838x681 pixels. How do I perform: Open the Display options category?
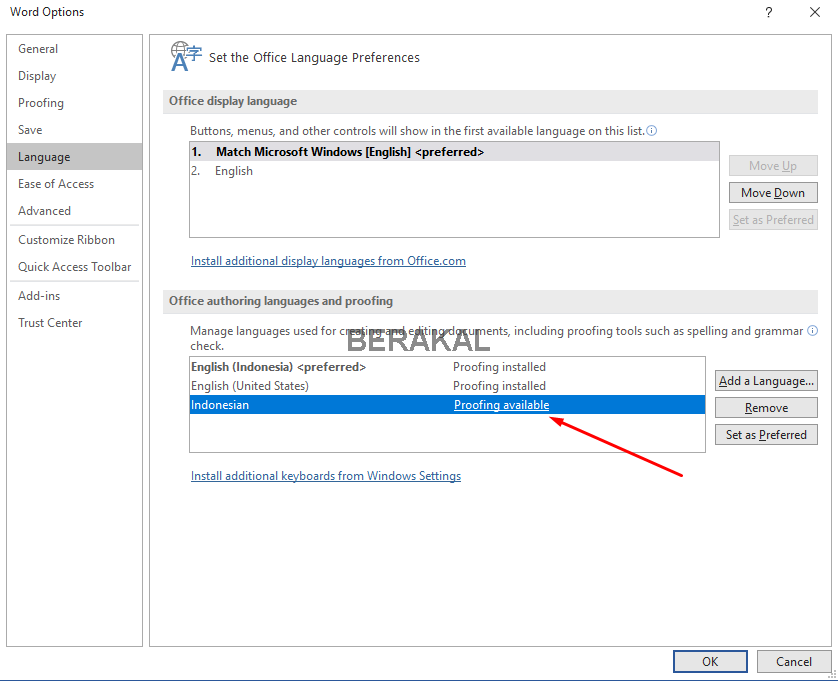[74, 76]
